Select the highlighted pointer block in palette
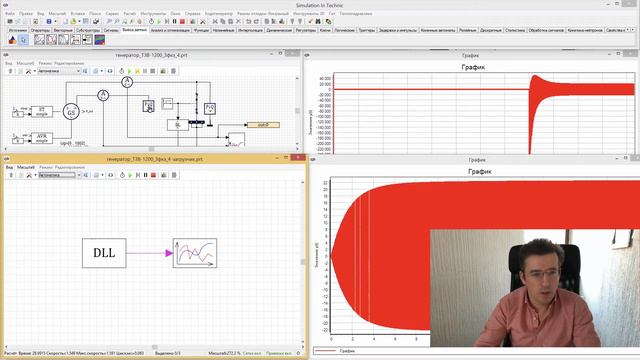 (23, 40)
